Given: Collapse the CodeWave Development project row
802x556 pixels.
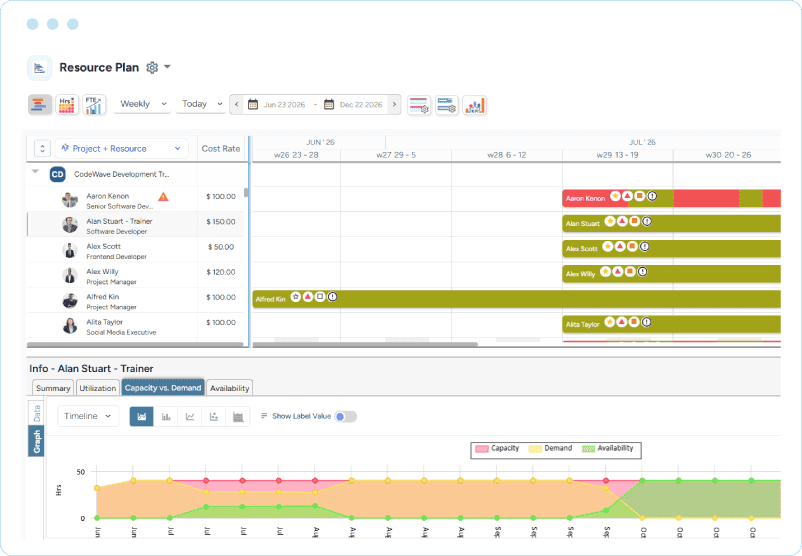Looking at the screenshot, I should (35, 171).
